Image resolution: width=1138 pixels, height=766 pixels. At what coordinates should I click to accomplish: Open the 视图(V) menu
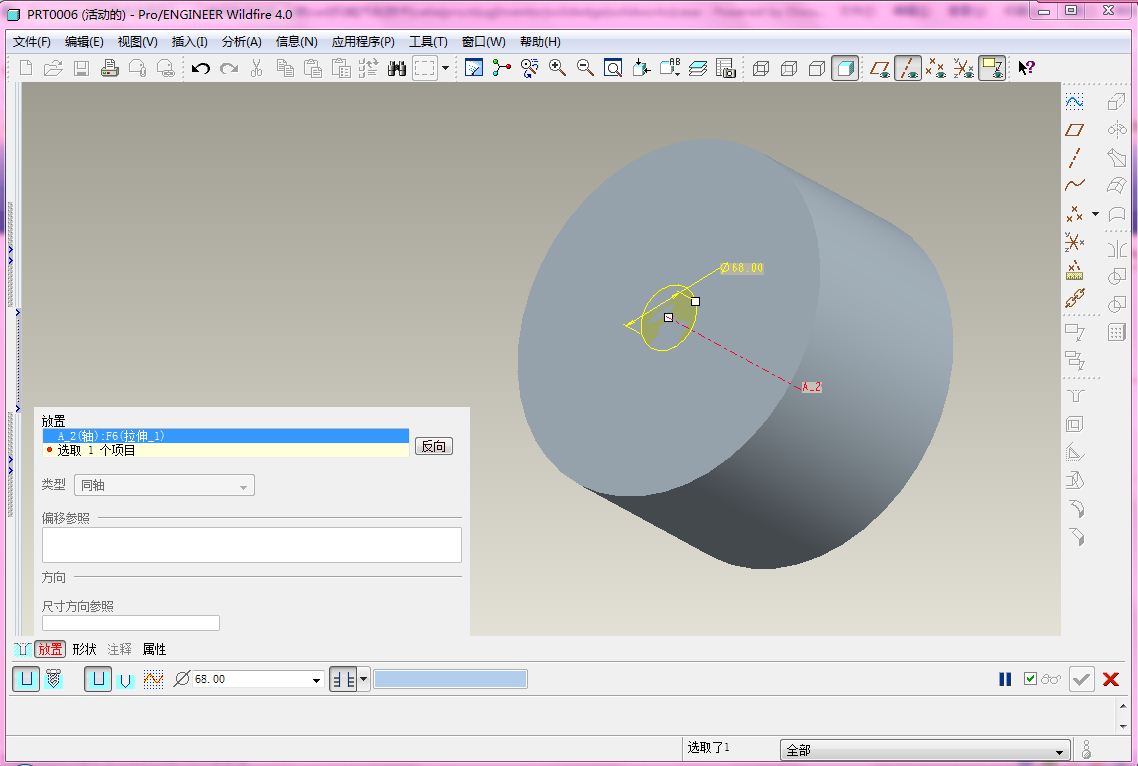[137, 42]
